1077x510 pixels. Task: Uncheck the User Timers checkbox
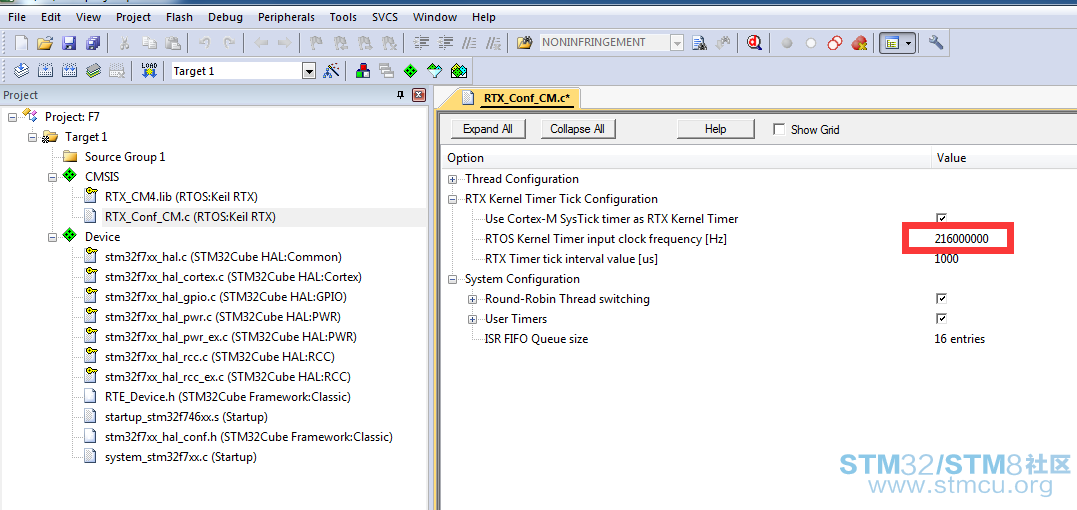[941, 318]
